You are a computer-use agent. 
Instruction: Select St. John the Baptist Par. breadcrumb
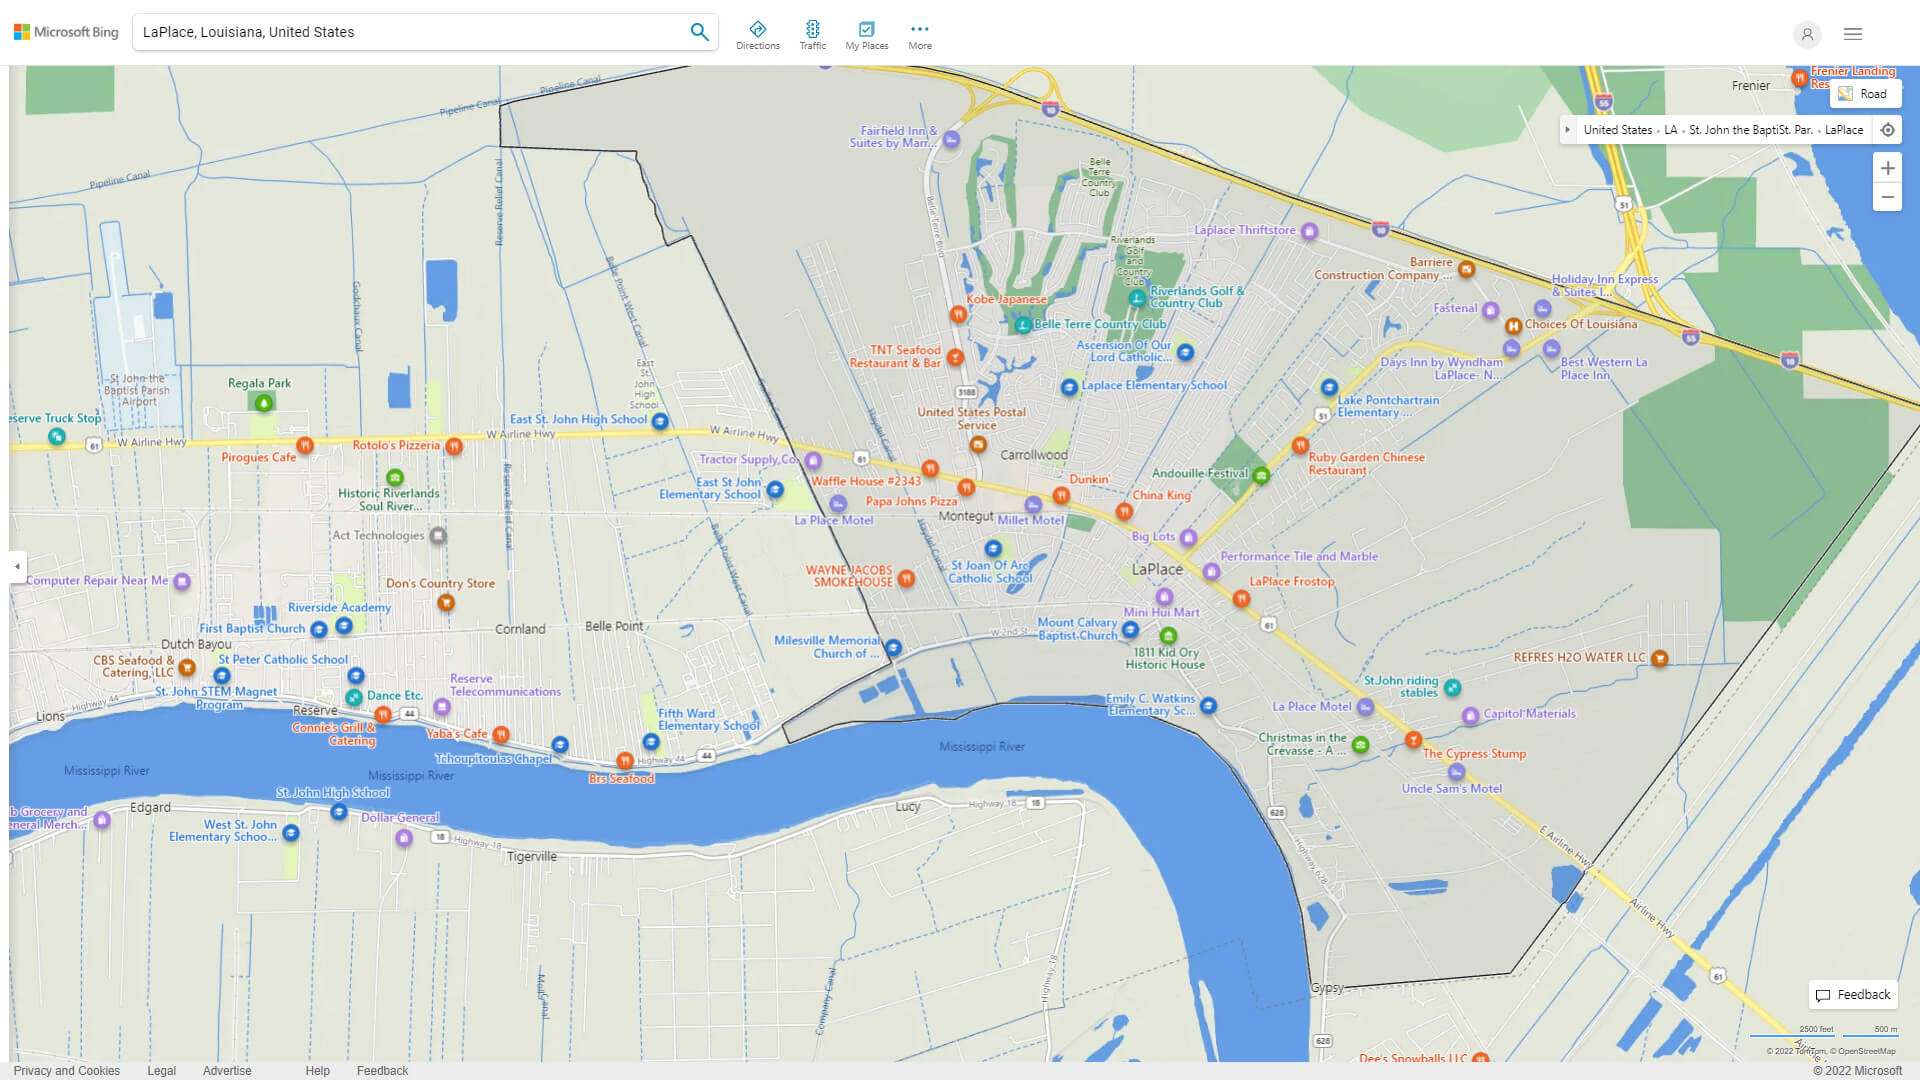[1750, 130]
